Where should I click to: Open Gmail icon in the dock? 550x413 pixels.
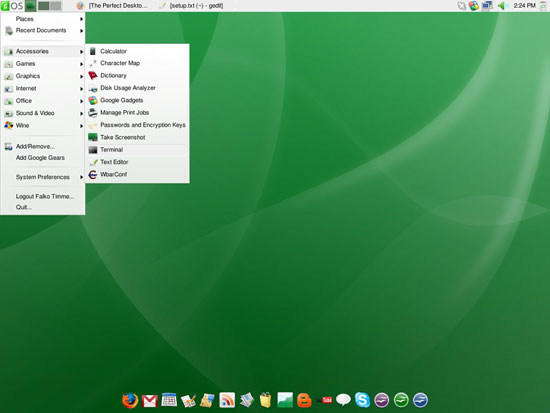(x=149, y=401)
